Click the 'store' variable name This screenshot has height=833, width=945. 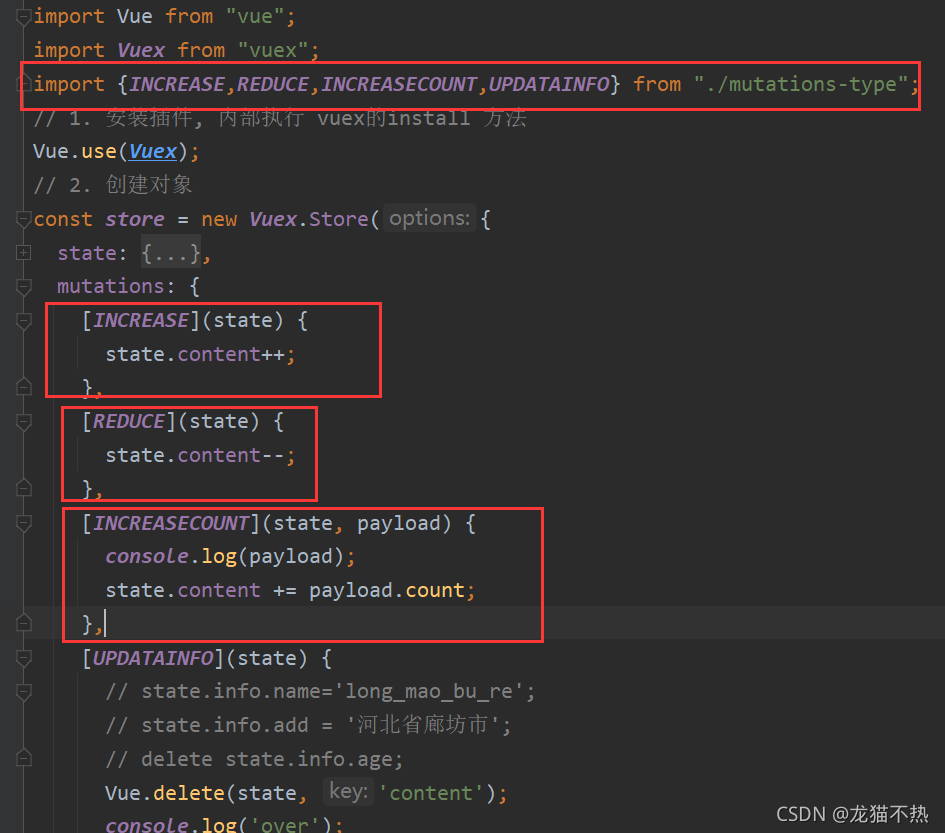tap(134, 219)
